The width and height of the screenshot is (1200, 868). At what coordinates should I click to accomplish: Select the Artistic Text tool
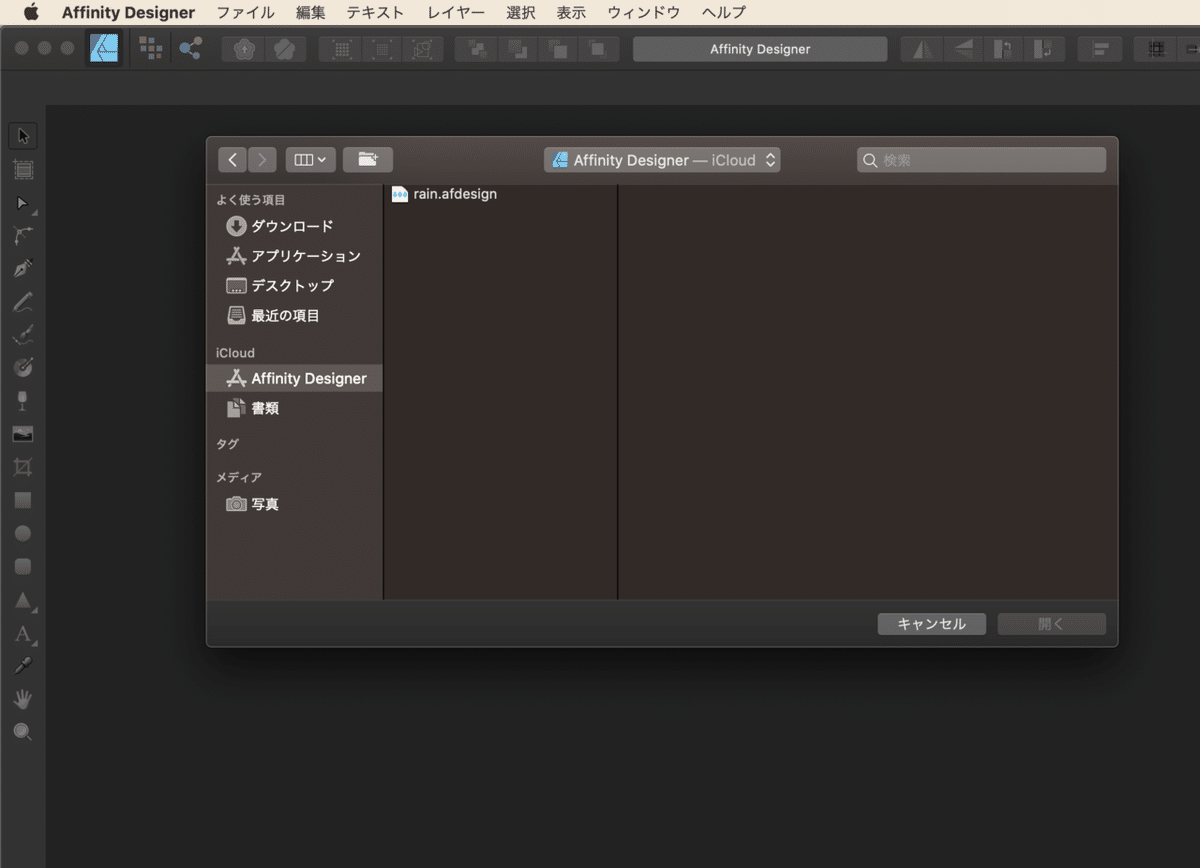point(23,634)
